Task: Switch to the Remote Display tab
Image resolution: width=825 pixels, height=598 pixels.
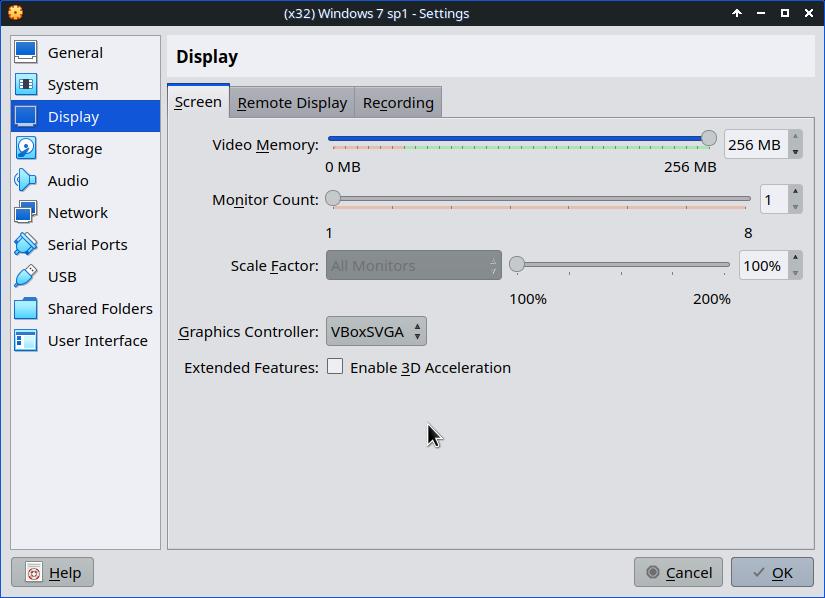Action: pos(292,103)
